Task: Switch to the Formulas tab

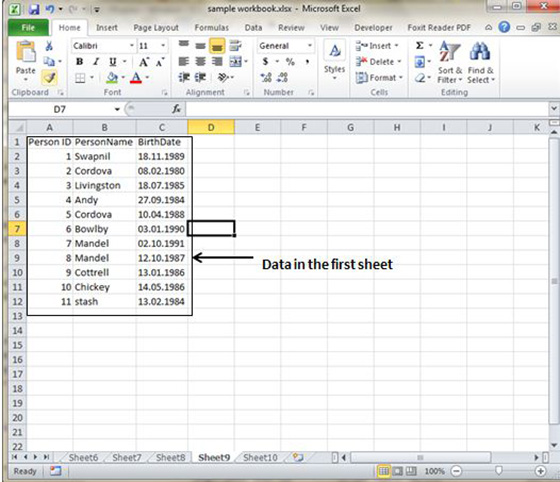Action: coord(211,27)
